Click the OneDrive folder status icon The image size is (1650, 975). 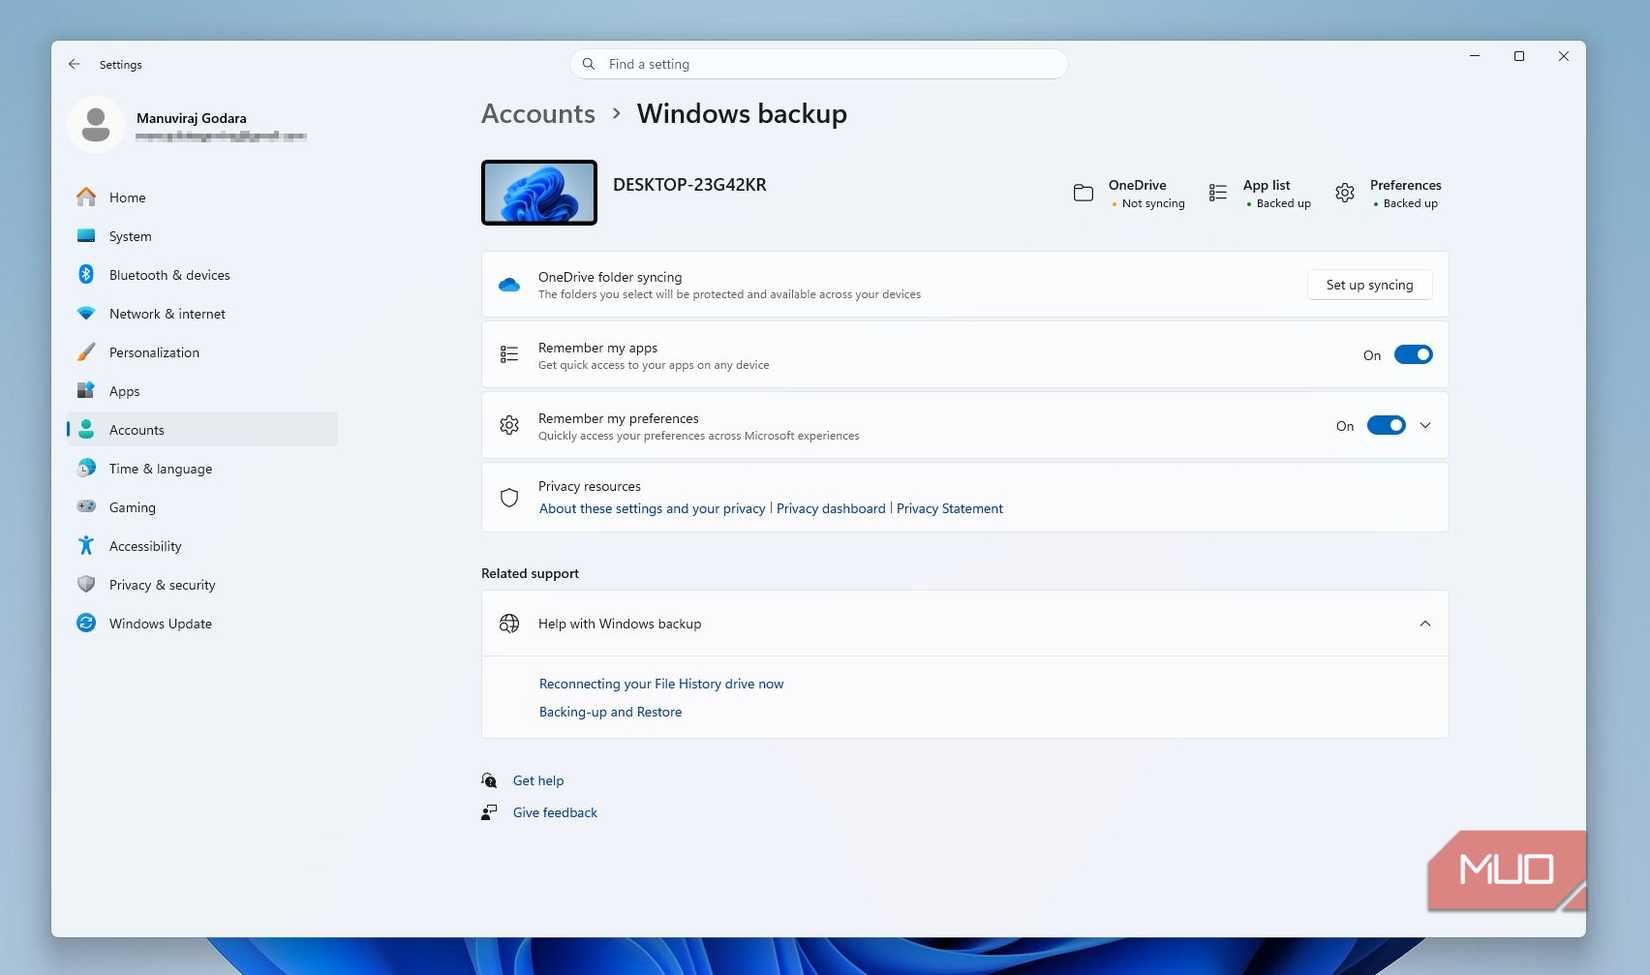click(x=1083, y=193)
